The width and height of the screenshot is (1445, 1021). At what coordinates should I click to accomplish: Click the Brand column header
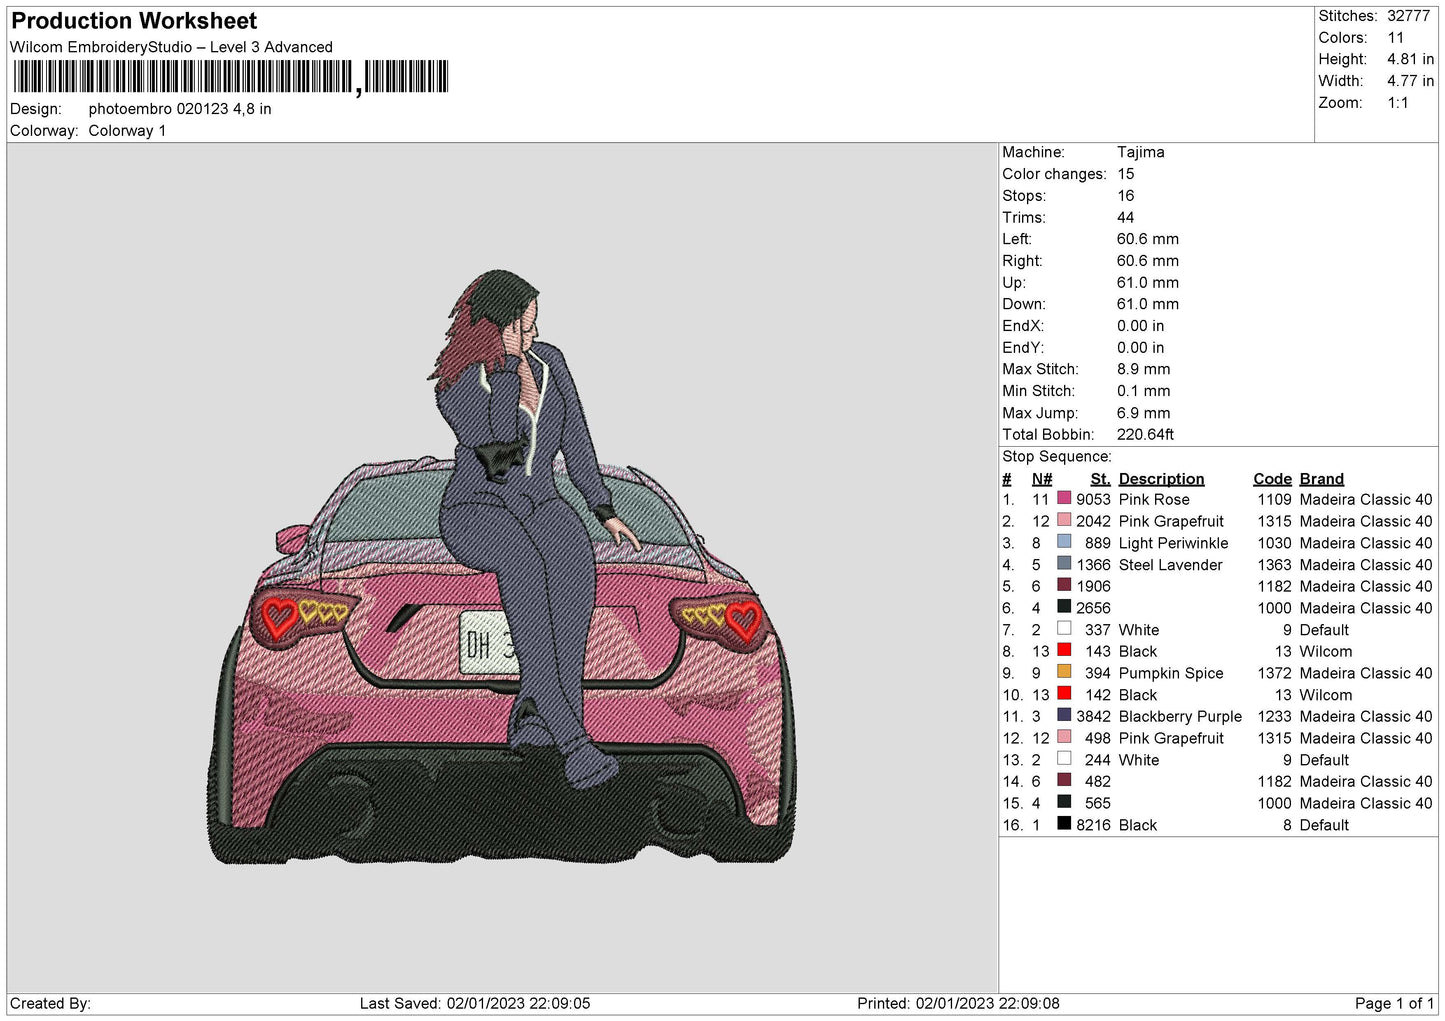coord(1321,479)
